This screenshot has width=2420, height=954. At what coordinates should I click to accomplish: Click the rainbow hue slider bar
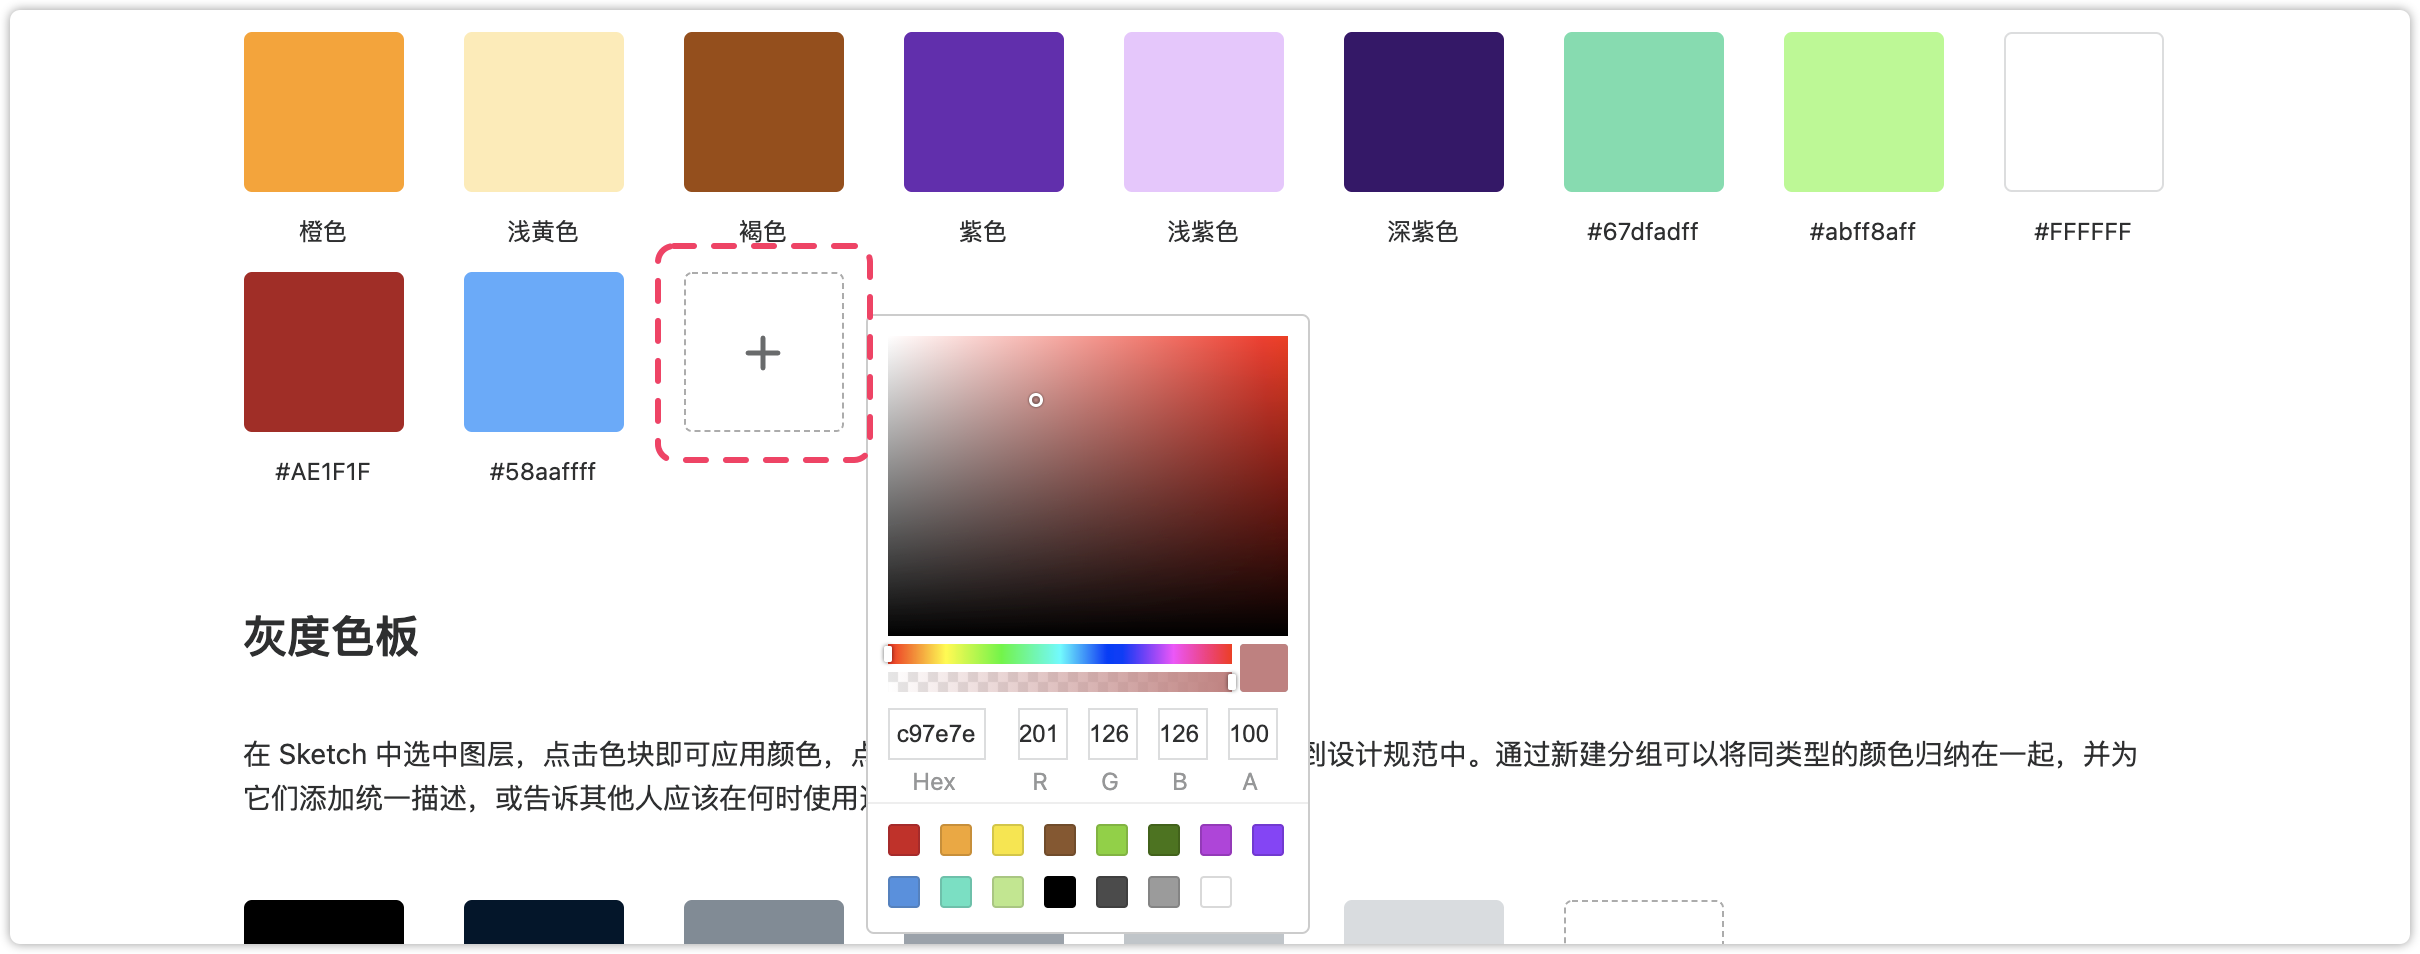tap(1060, 654)
